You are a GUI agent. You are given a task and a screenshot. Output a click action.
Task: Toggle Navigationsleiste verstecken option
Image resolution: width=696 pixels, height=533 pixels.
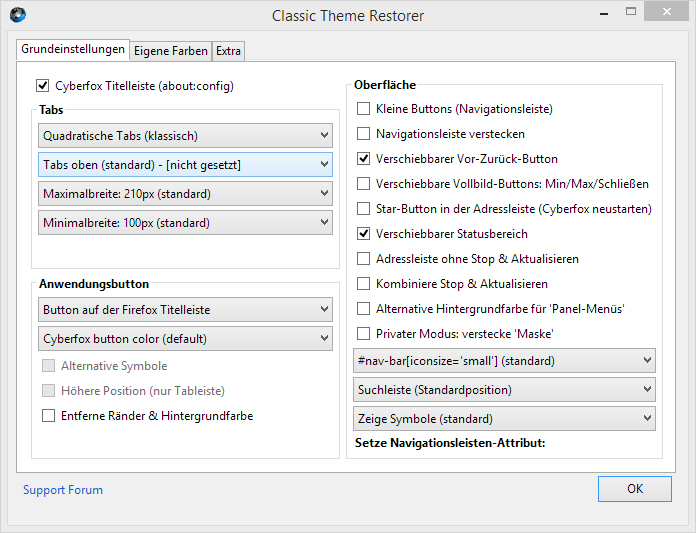click(364, 134)
